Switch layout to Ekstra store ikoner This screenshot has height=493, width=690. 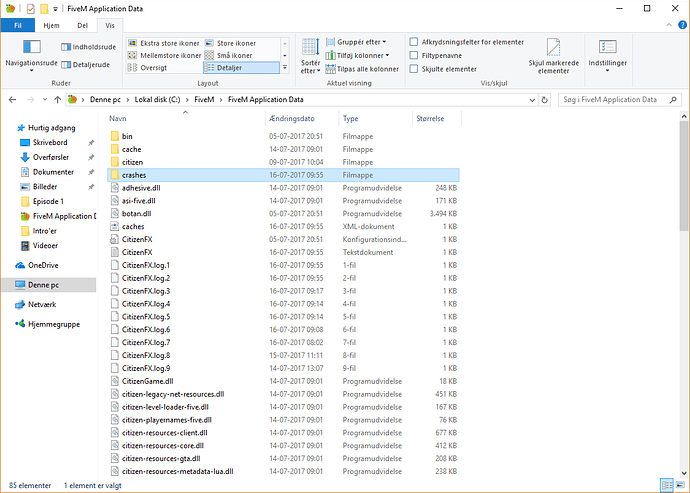click(x=163, y=43)
